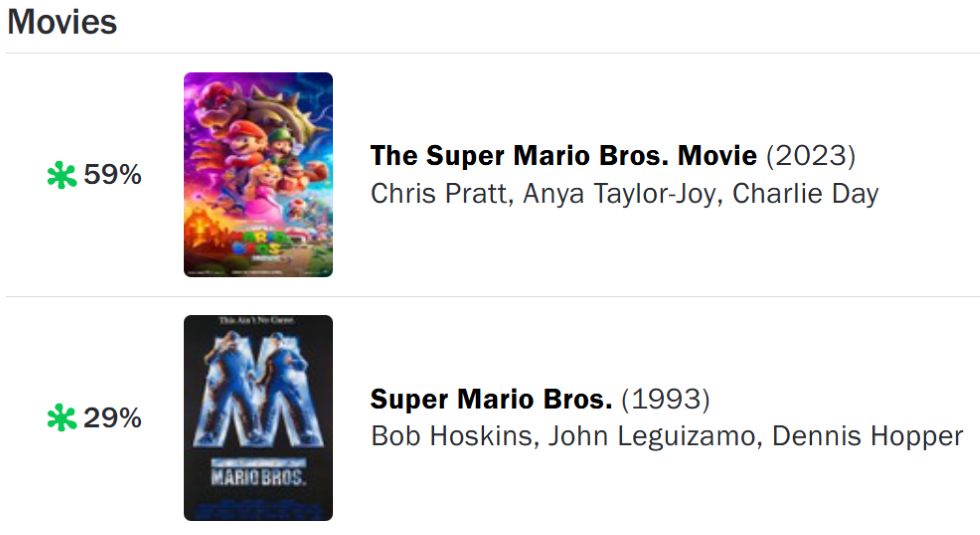Image resolution: width=980 pixels, height=535 pixels.
Task: Click the John Leguizamo cast name
Action: pos(652,436)
